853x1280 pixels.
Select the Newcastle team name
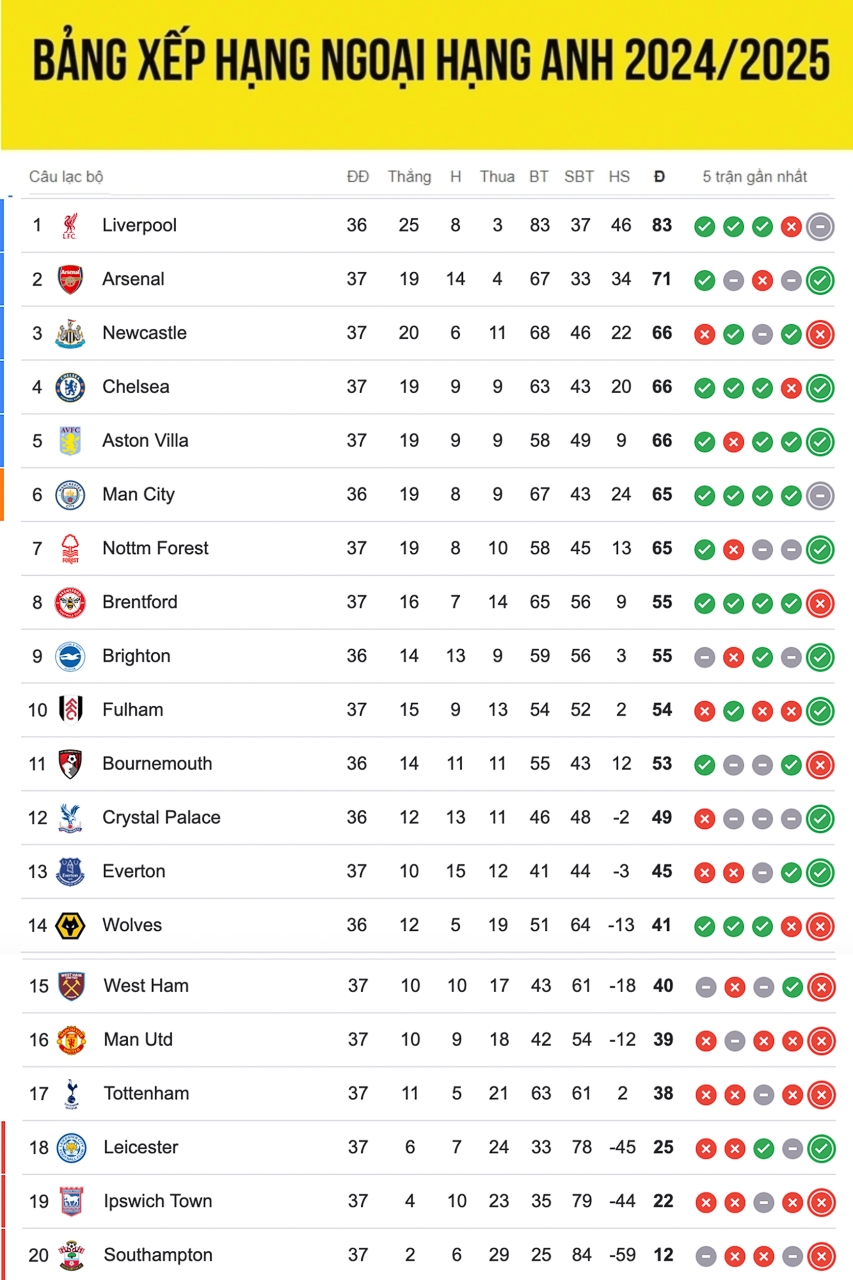[x=144, y=333]
